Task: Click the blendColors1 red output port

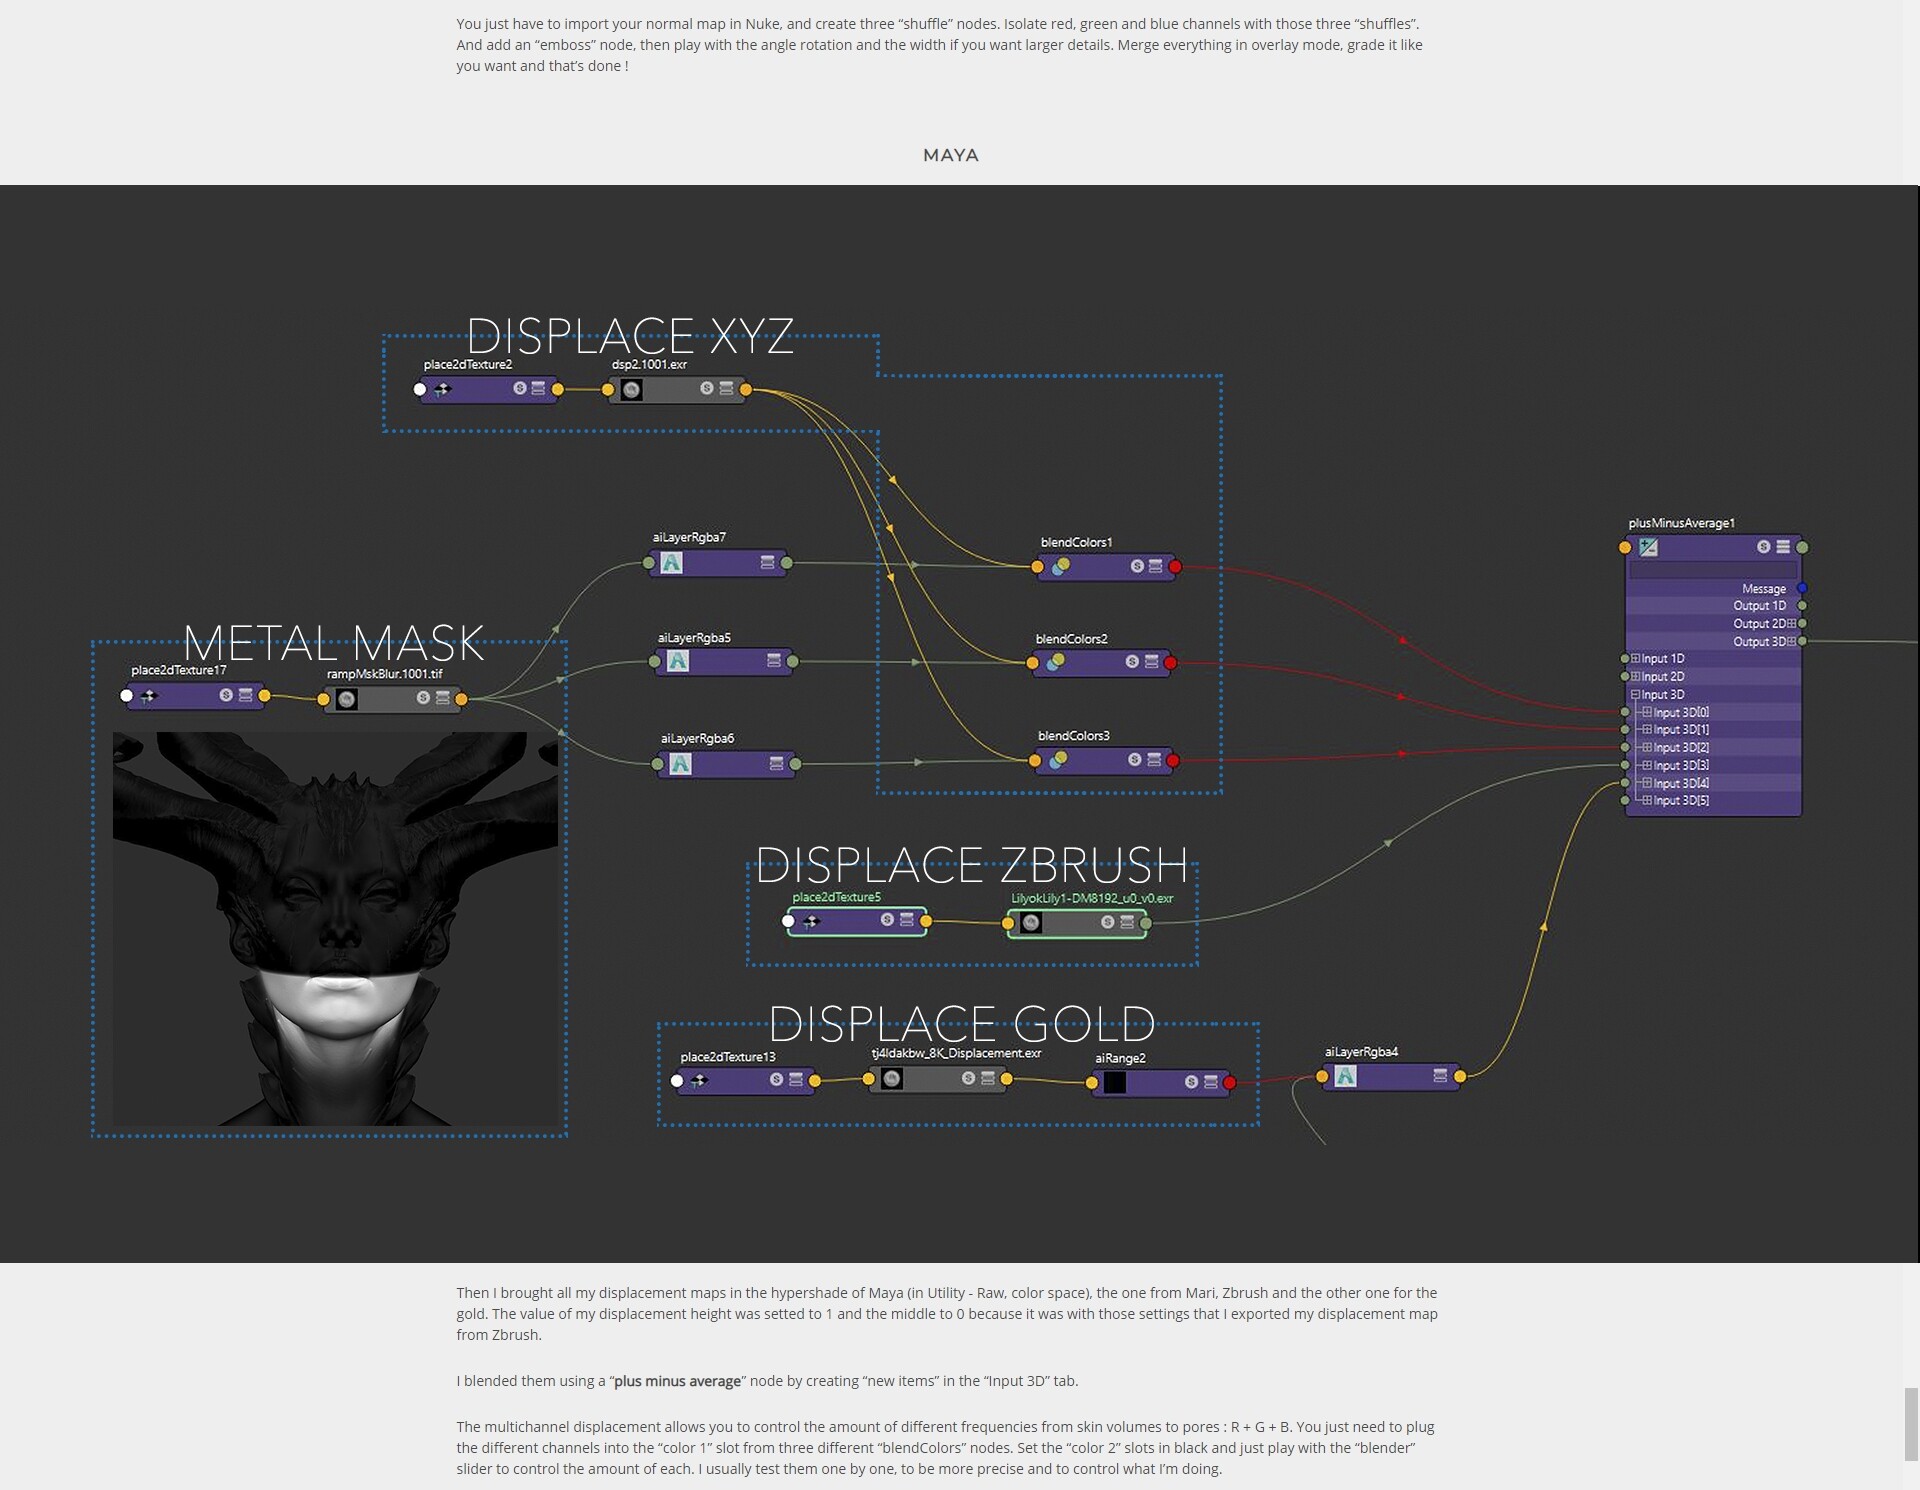Action: [x=1175, y=567]
